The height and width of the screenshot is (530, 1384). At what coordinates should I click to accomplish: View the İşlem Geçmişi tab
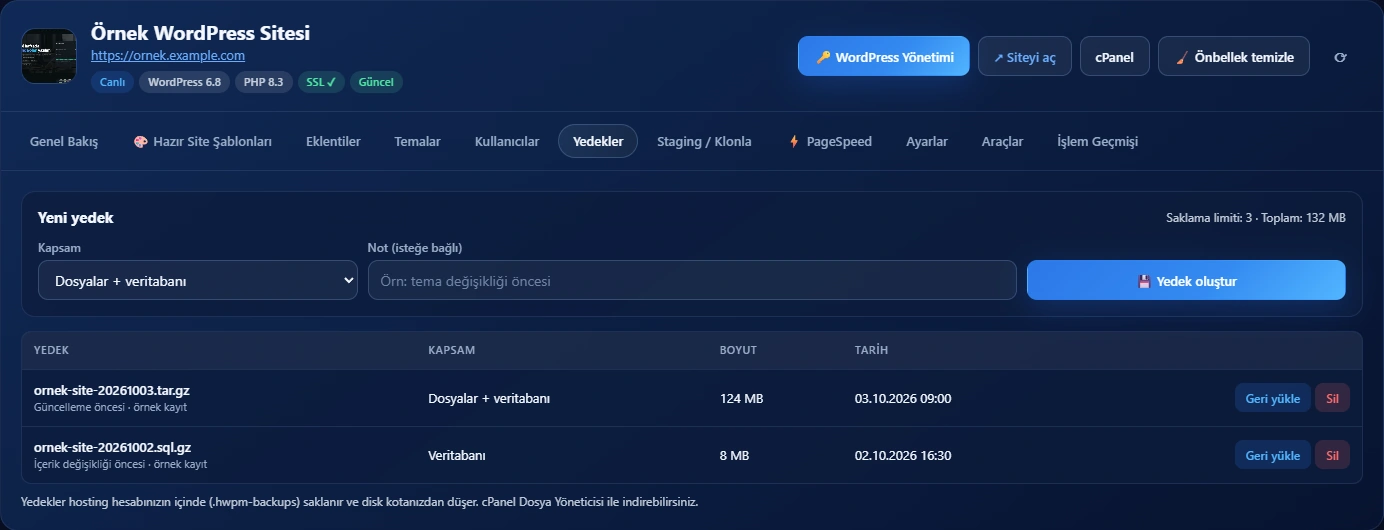point(1097,142)
